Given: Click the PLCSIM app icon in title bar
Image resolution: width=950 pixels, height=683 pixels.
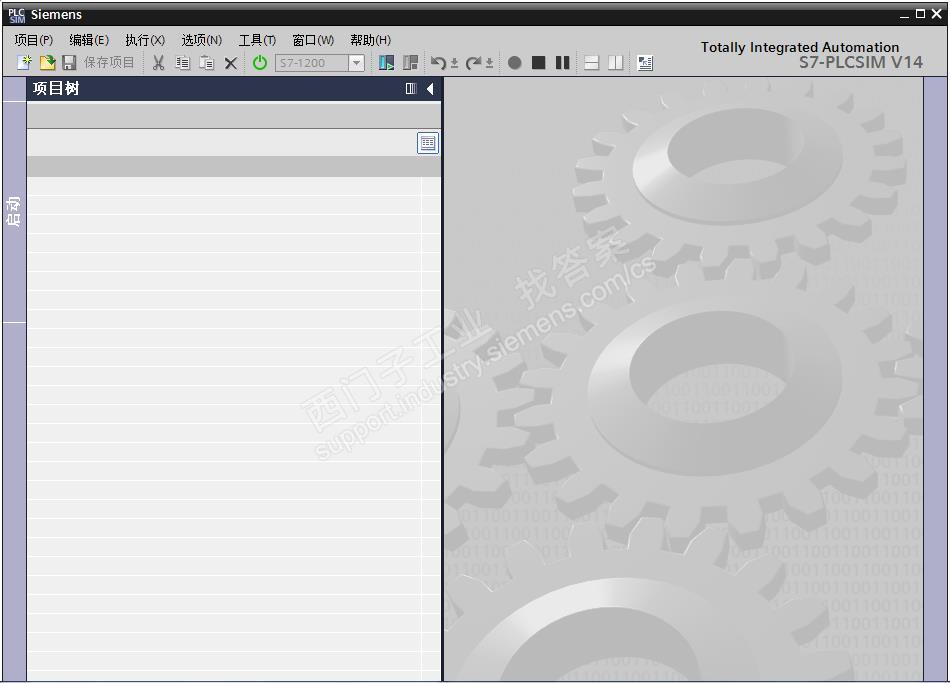Looking at the screenshot, I should [16, 15].
